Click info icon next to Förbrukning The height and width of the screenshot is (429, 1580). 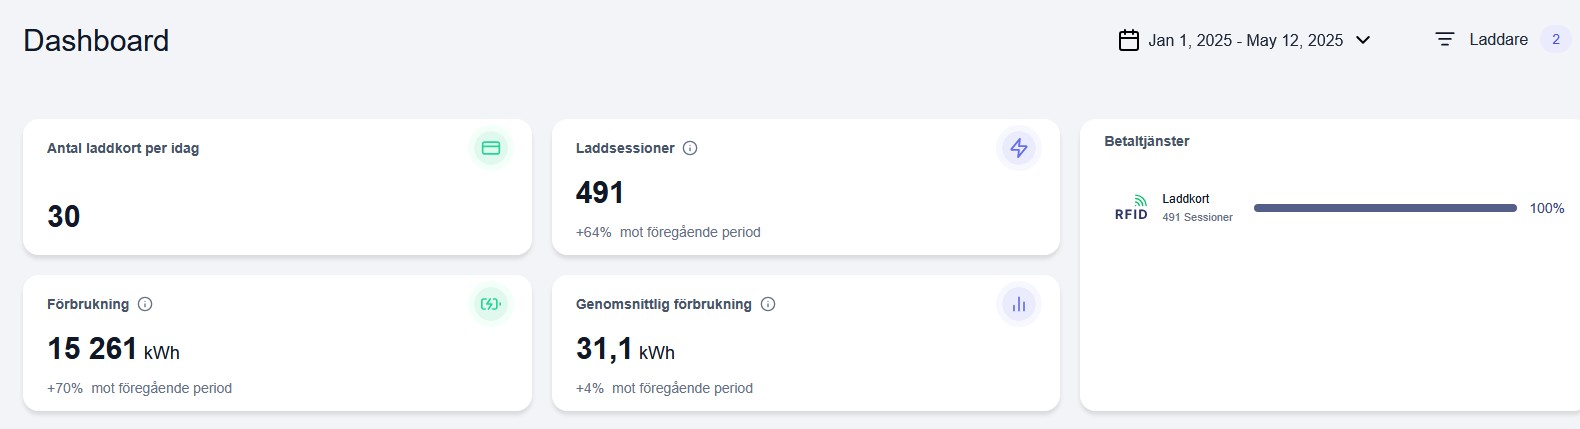[x=145, y=304]
